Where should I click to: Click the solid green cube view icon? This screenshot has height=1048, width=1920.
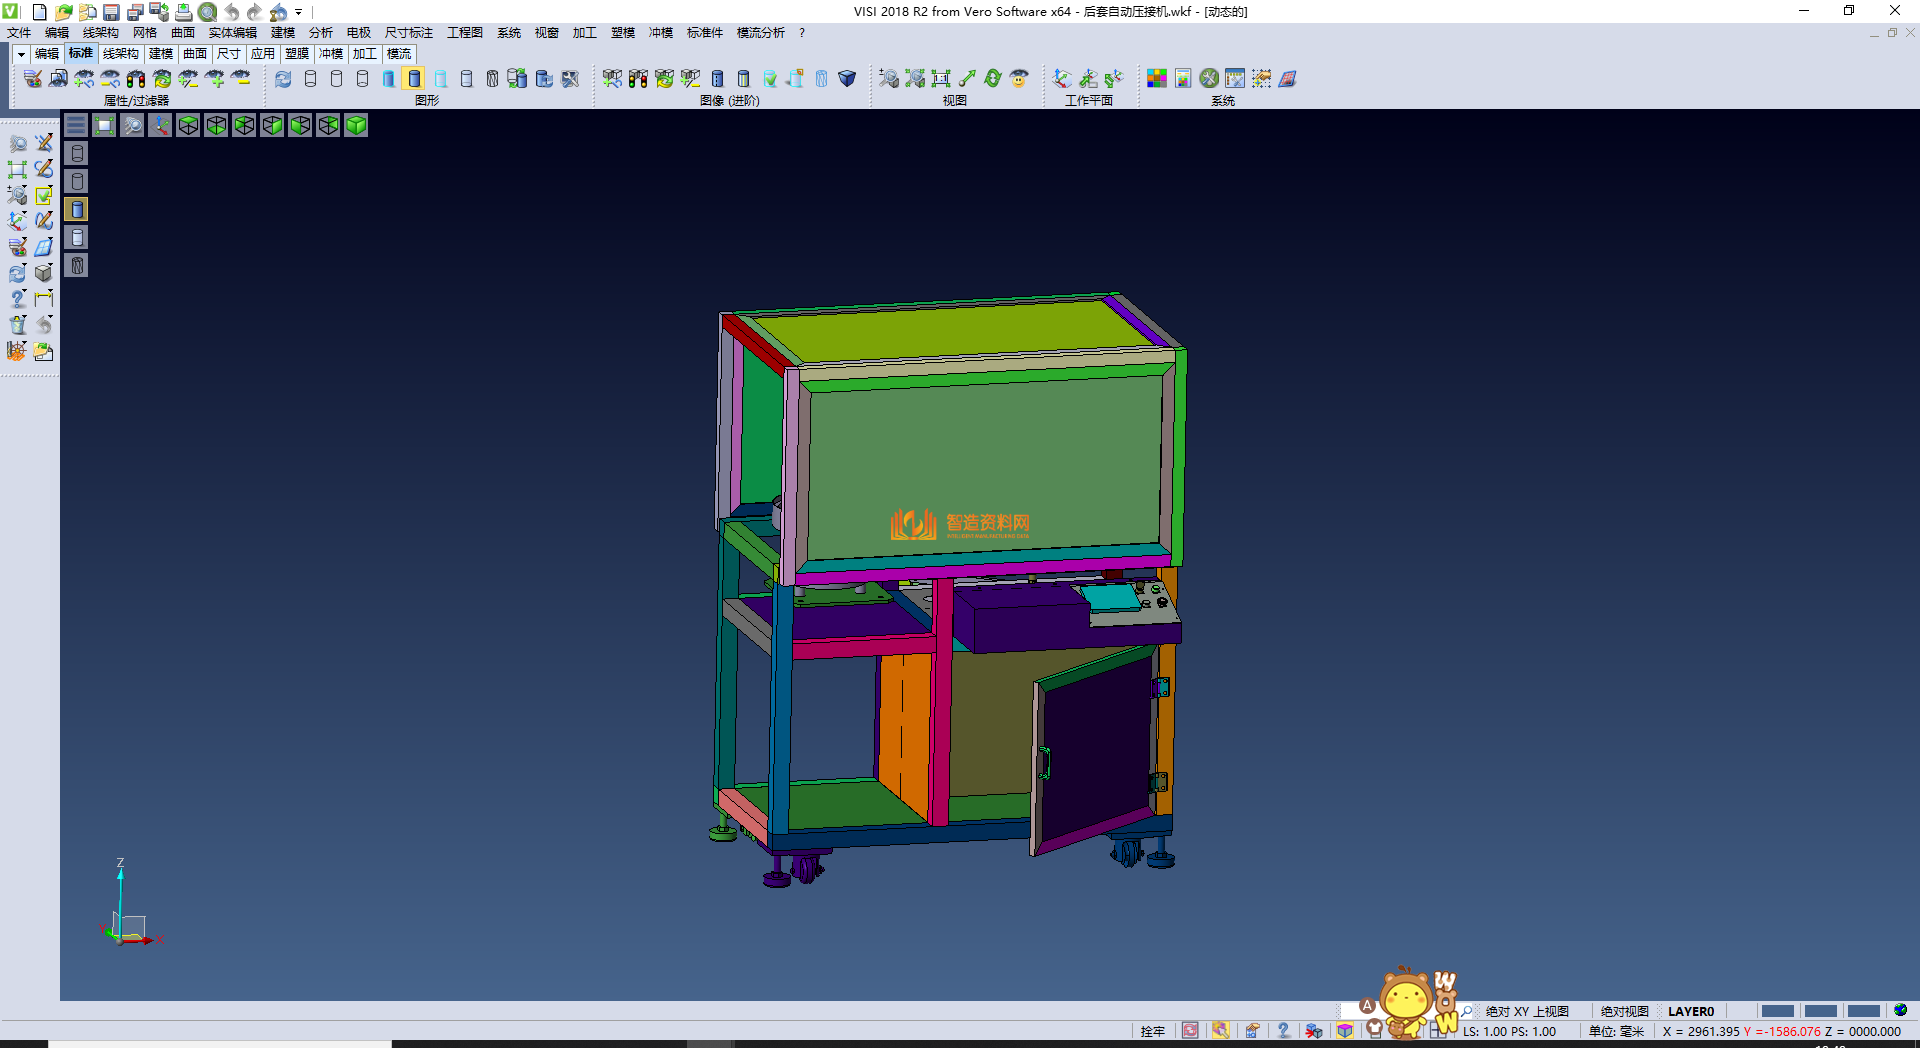356,125
